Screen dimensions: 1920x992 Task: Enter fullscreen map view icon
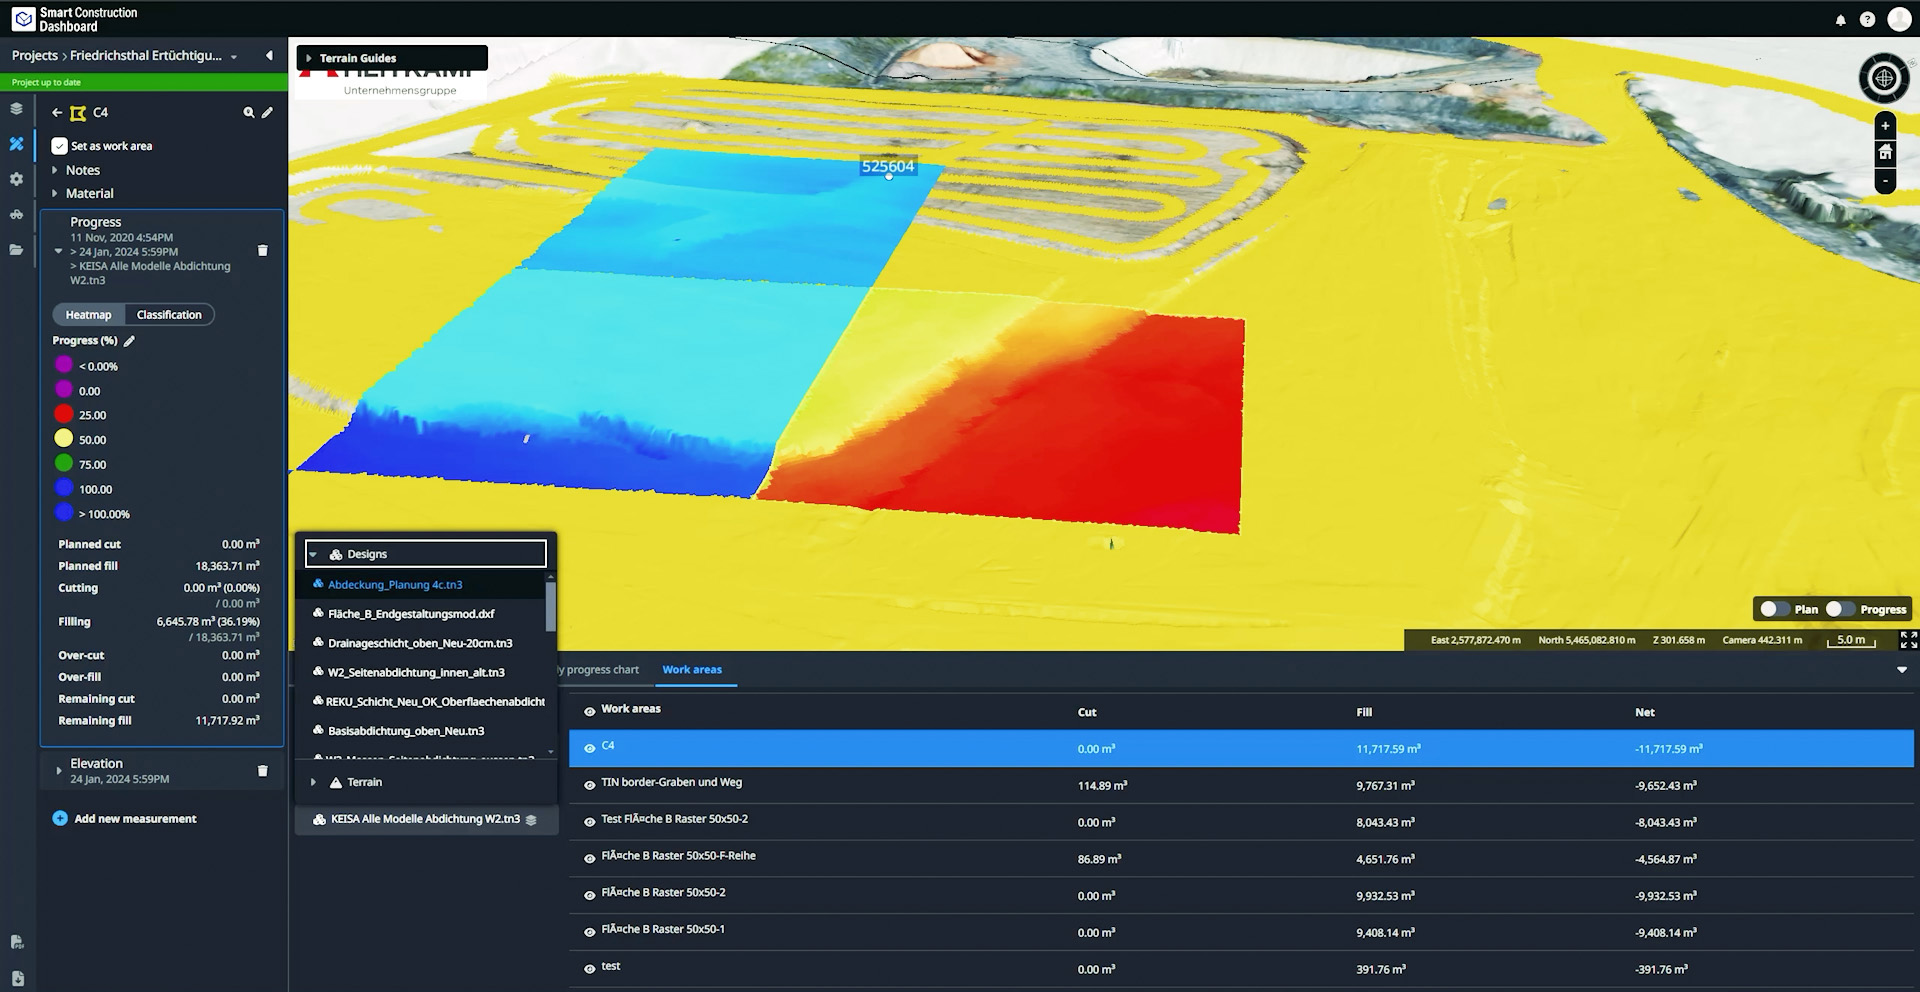click(1908, 640)
